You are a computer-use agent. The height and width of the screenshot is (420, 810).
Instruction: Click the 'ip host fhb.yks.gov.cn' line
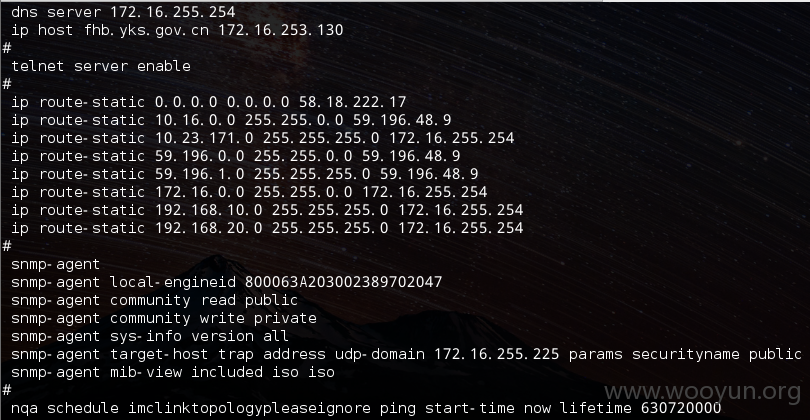coord(177,30)
